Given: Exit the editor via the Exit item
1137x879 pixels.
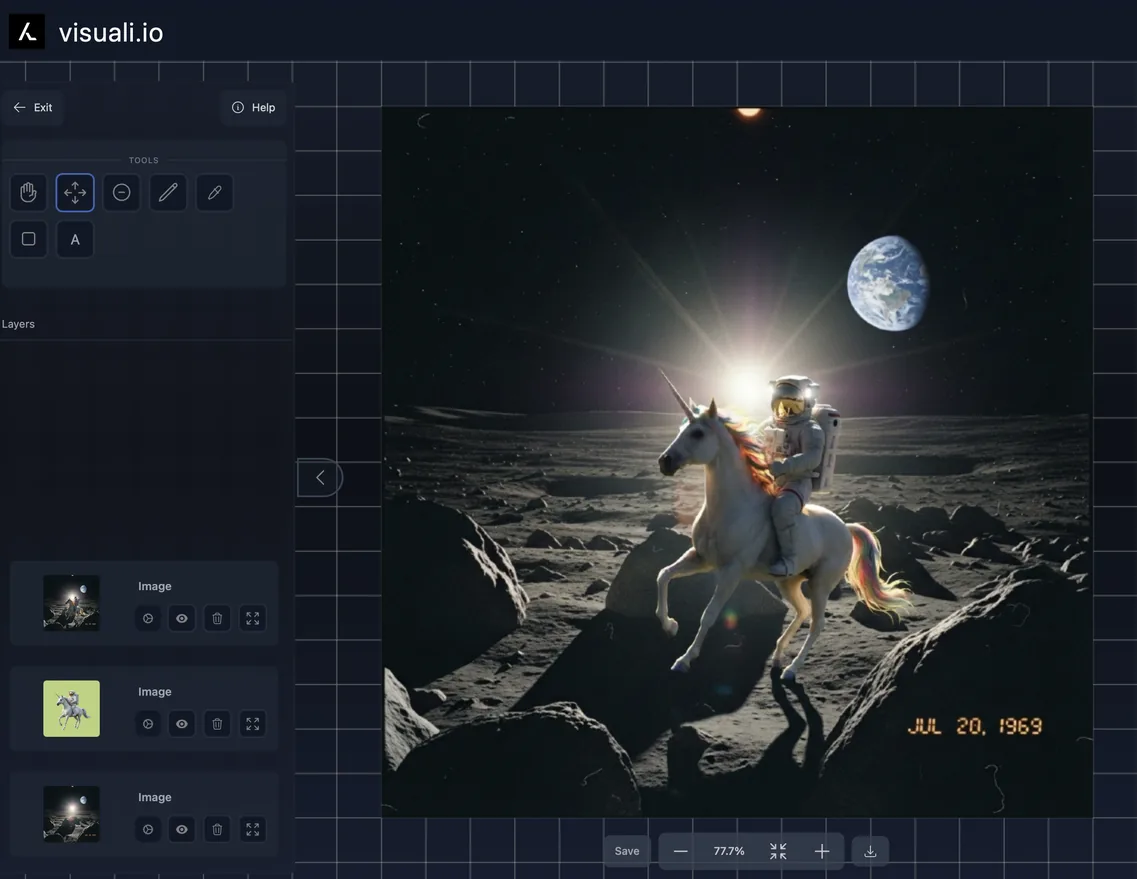Looking at the screenshot, I should (x=33, y=106).
